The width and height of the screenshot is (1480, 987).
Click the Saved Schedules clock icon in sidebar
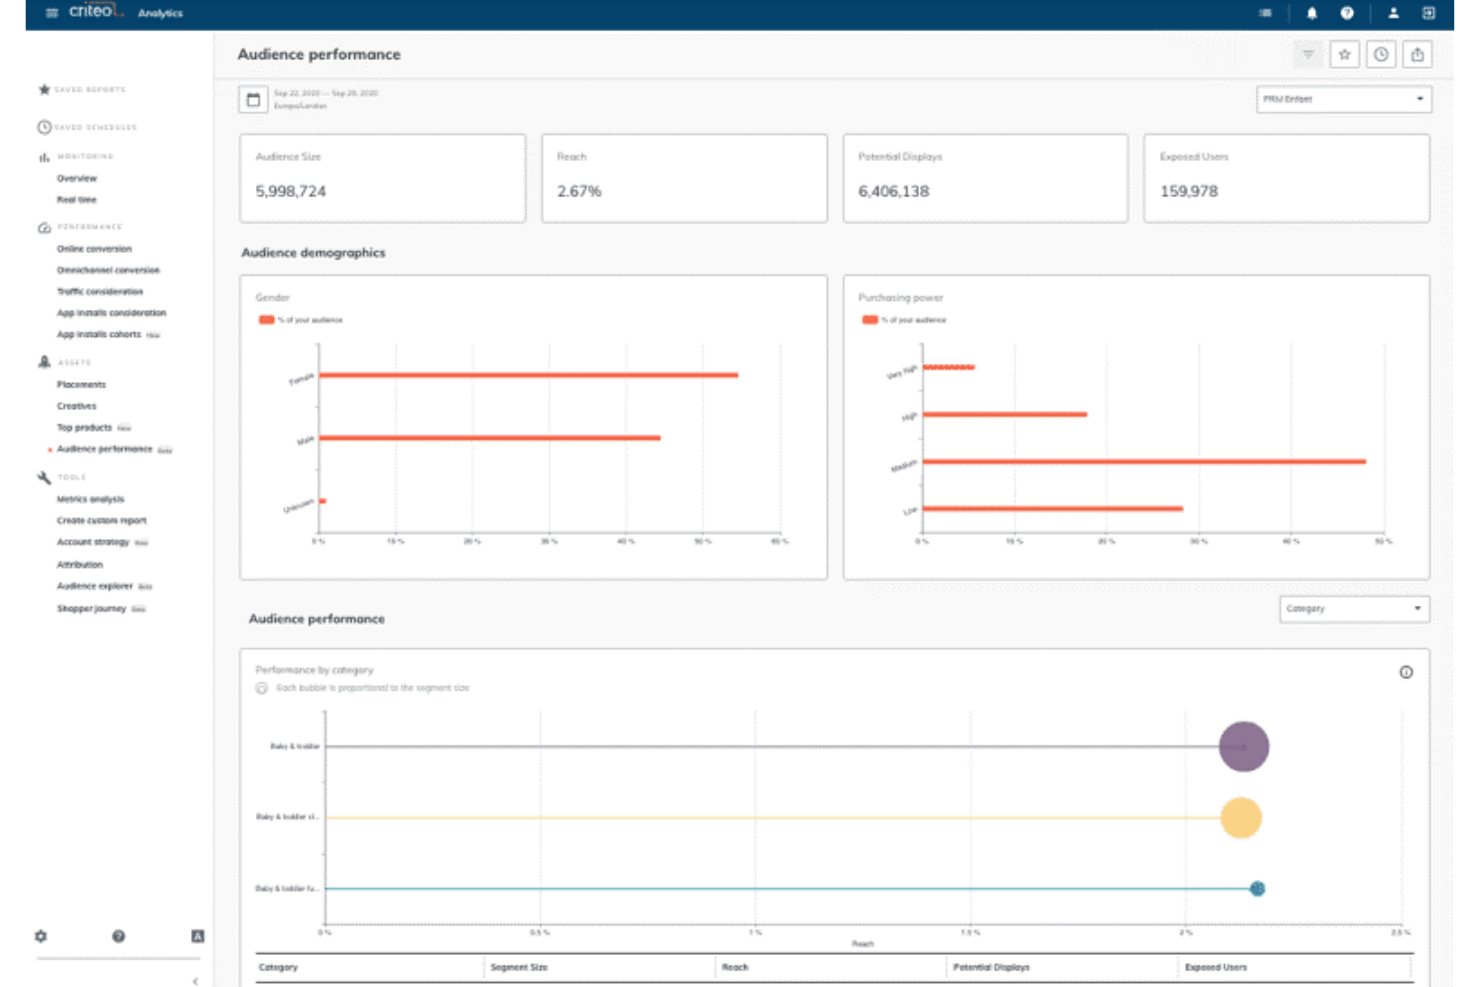(x=44, y=127)
